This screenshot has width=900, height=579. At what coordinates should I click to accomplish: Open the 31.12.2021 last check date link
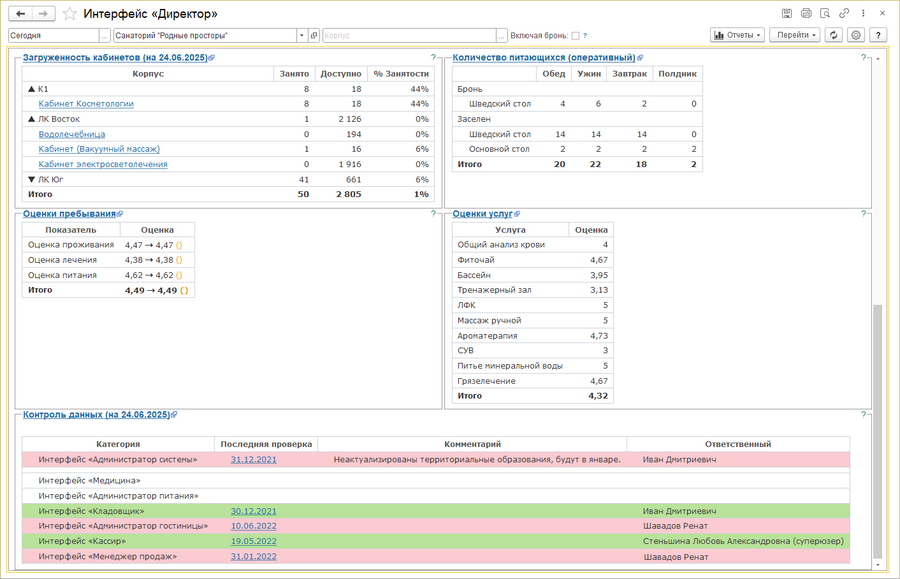[x=253, y=460]
